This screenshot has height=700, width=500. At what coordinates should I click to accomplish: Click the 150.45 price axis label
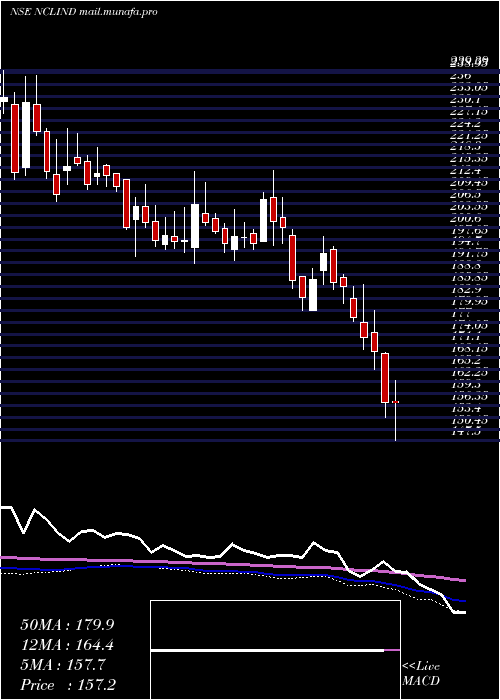pos(468,421)
